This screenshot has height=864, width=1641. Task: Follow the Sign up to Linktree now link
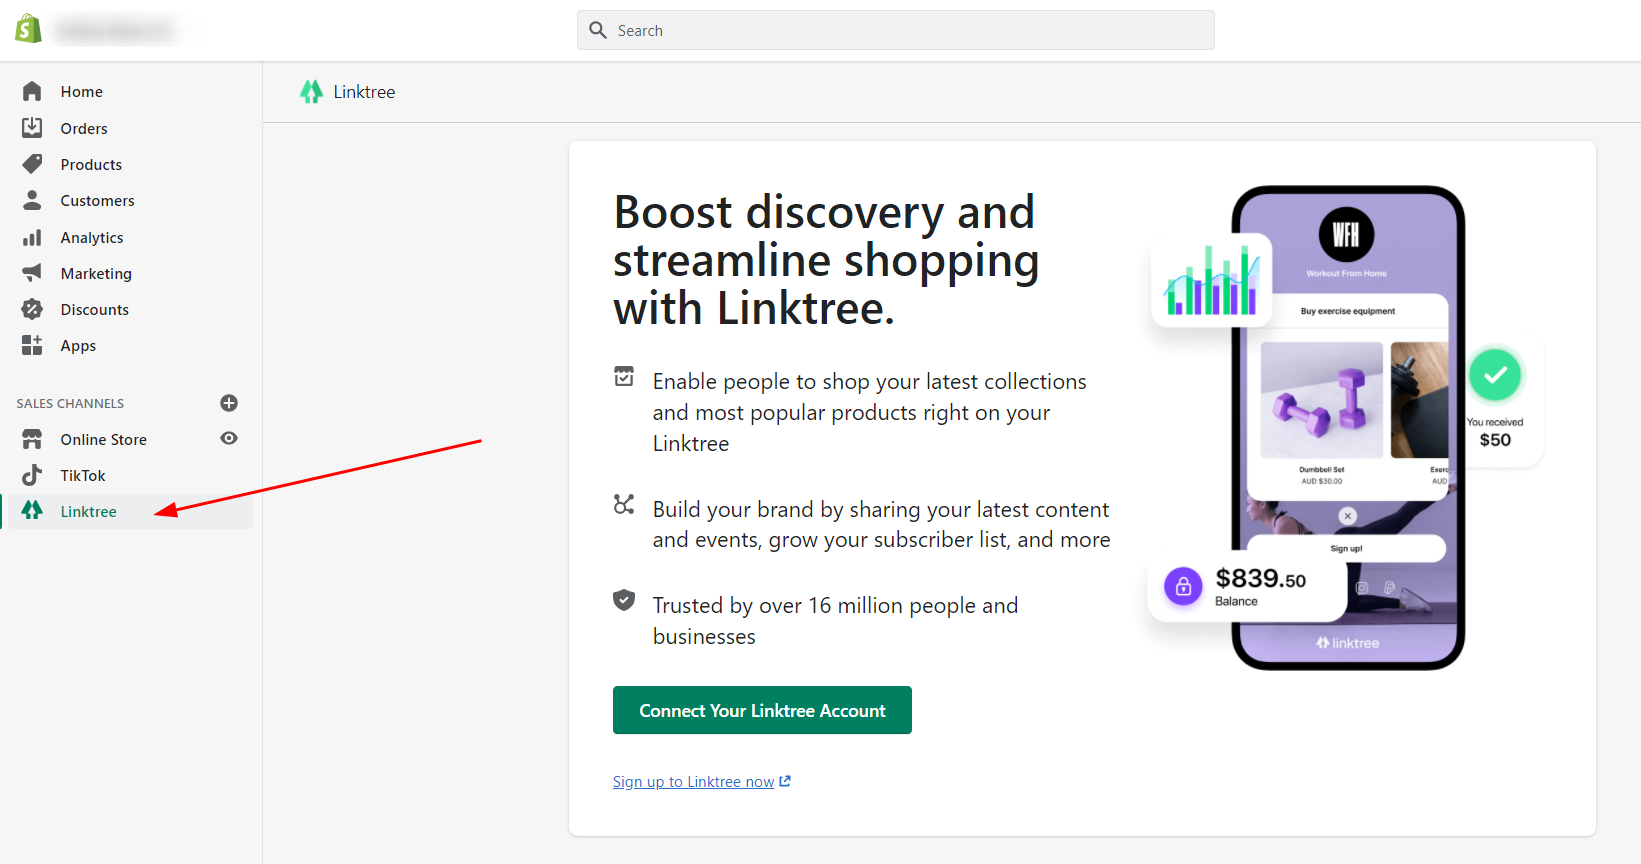click(x=693, y=781)
